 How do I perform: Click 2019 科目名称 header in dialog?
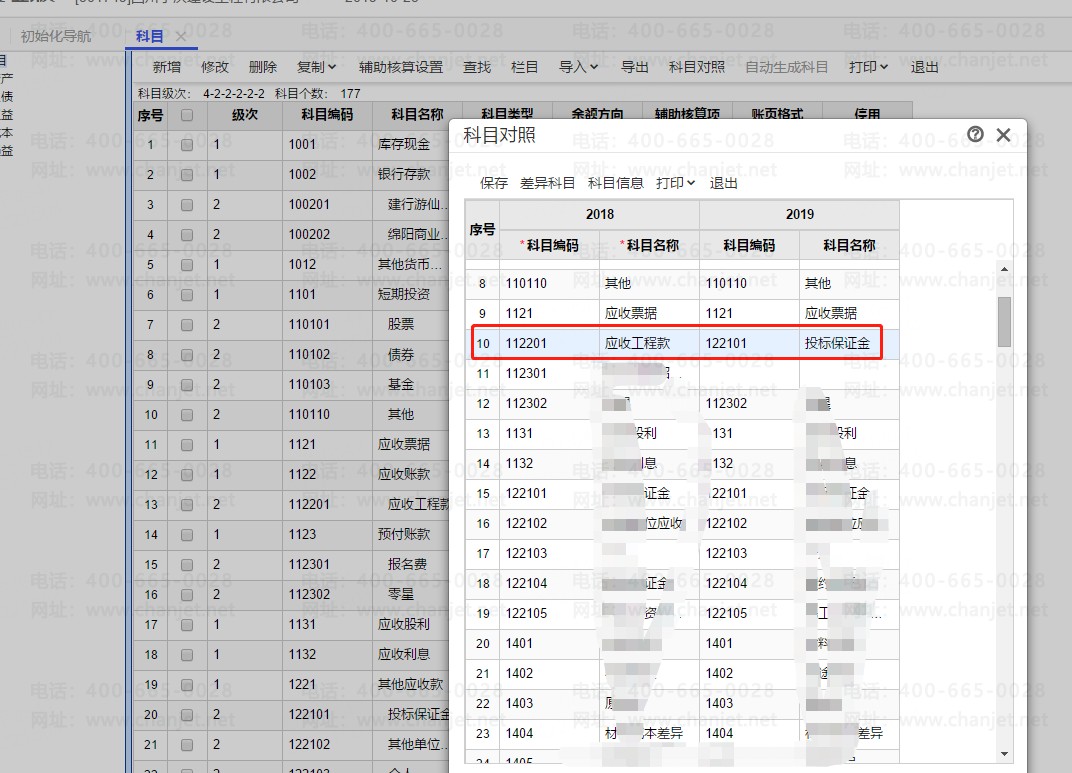click(x=849, y=245)
